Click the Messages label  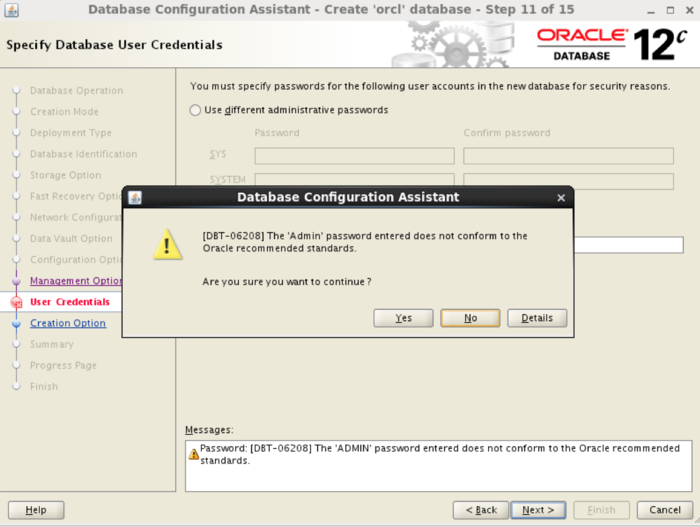pos(209,430)
